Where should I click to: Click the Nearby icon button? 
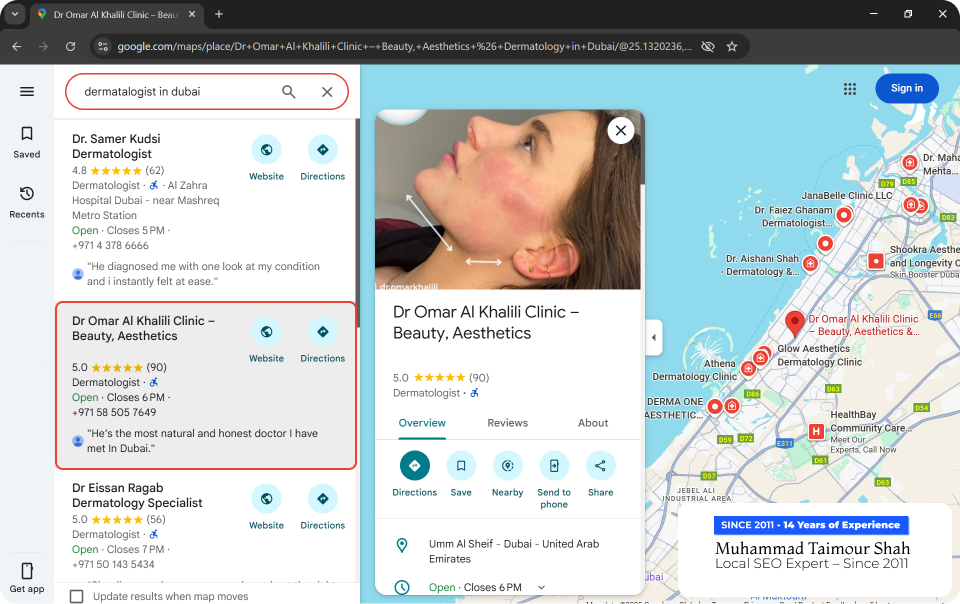[507, 466]
